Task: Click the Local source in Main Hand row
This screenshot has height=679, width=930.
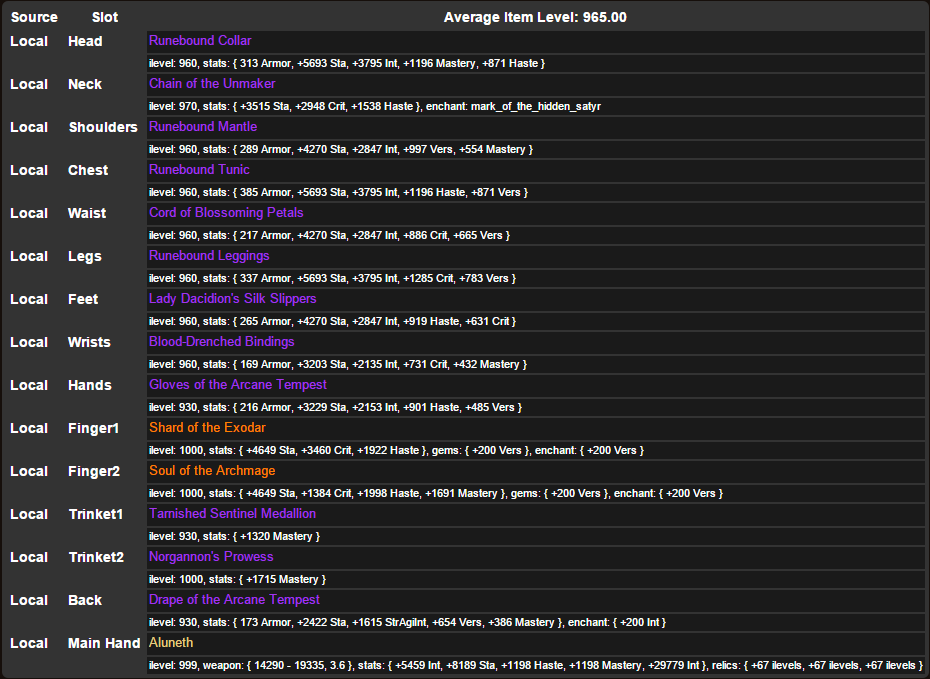Action: tap(28, 643)
